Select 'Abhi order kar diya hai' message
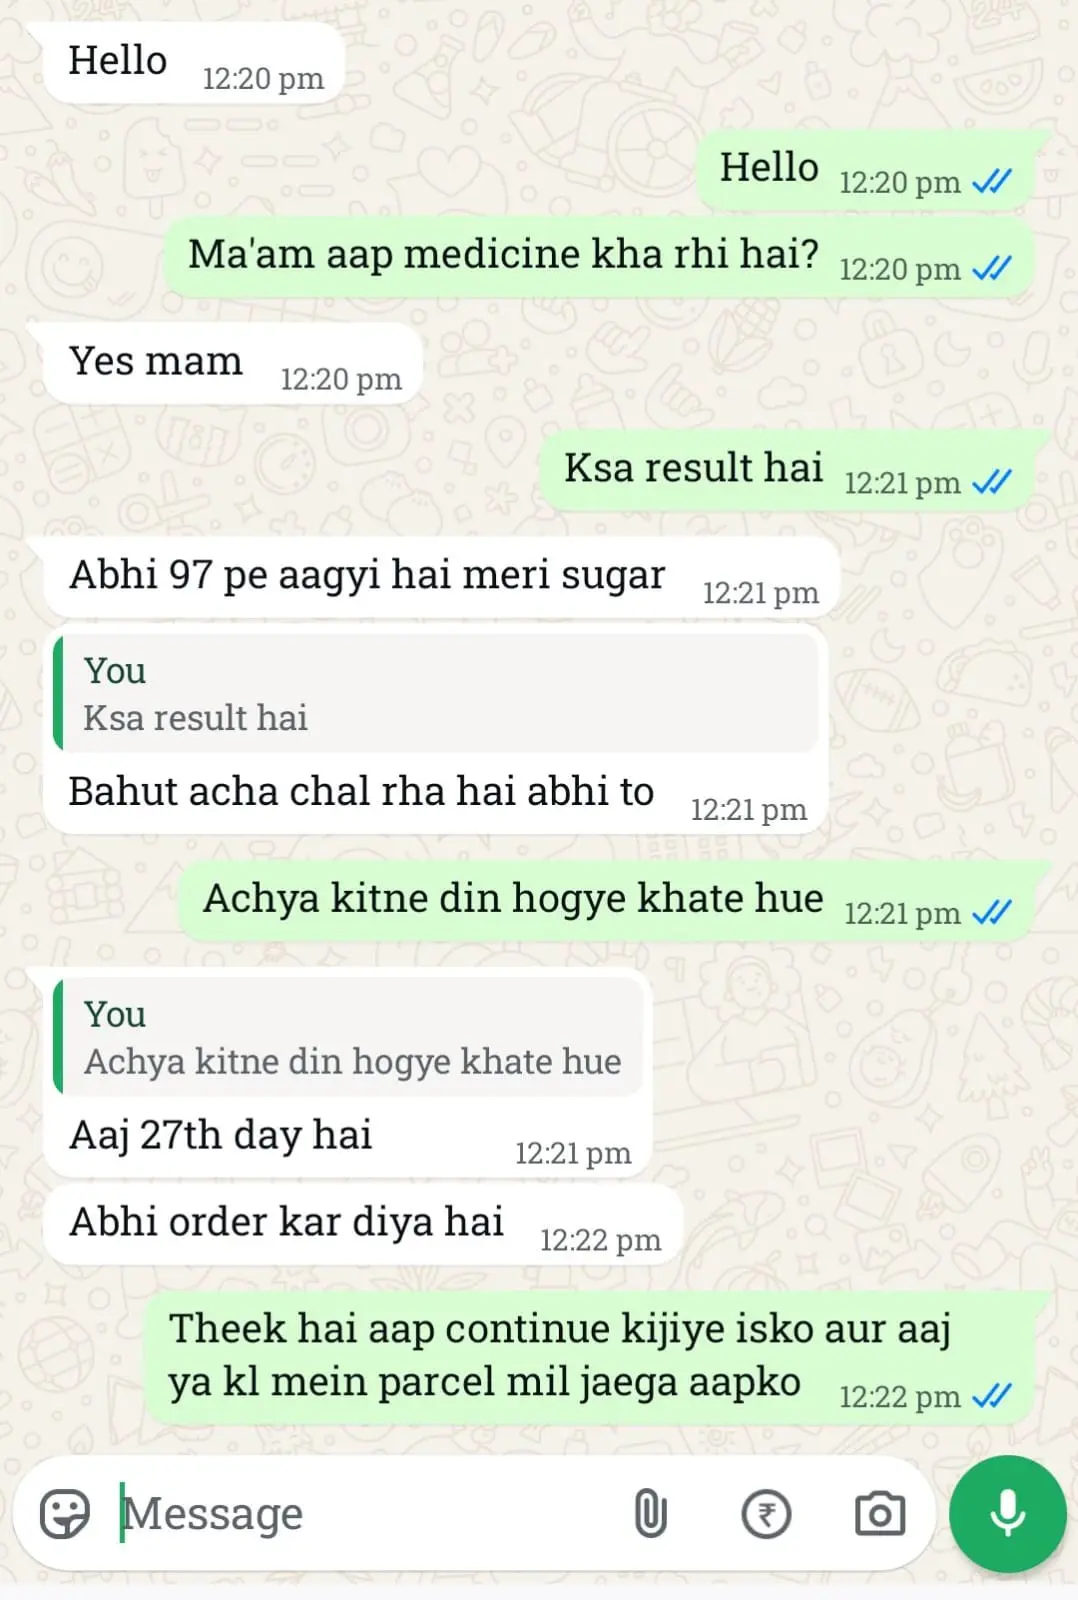 click(363, 1224)
